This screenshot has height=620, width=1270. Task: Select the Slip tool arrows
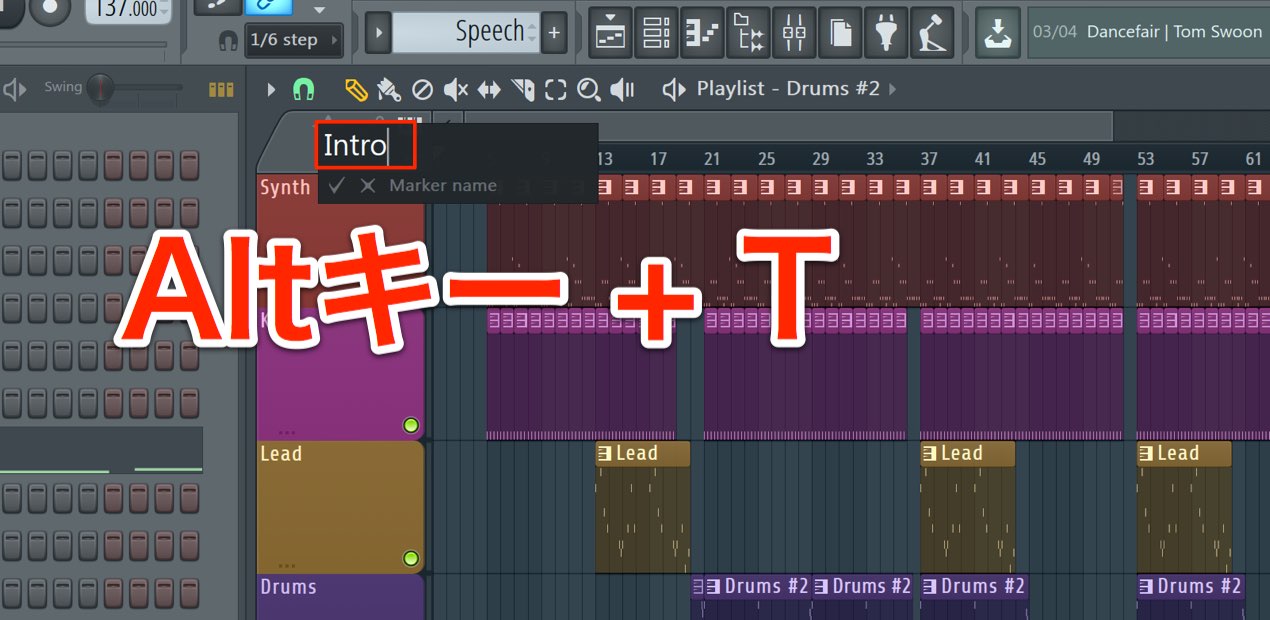pyautogui.click(x=489, y=90)
